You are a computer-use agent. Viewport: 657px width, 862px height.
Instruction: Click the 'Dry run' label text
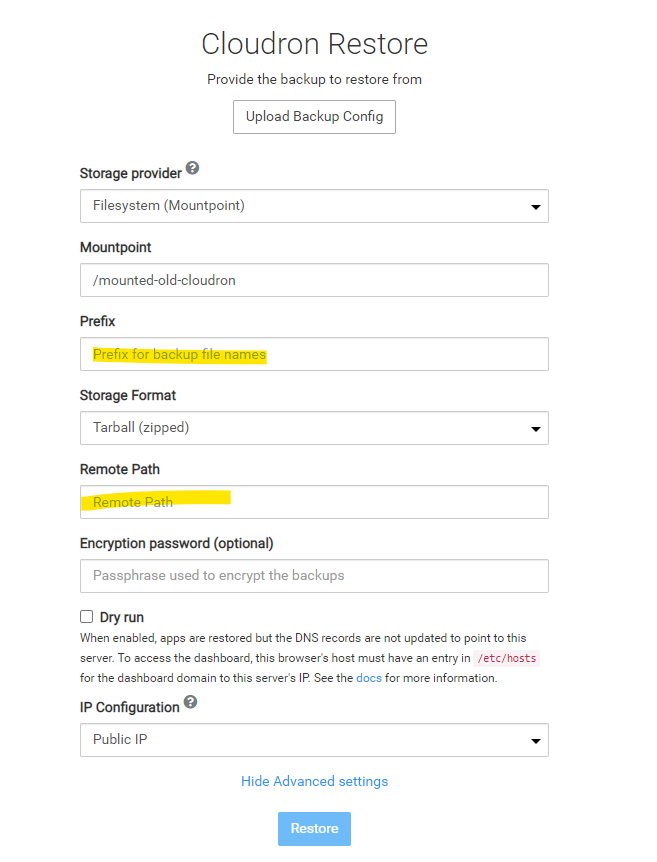point(122,617)
